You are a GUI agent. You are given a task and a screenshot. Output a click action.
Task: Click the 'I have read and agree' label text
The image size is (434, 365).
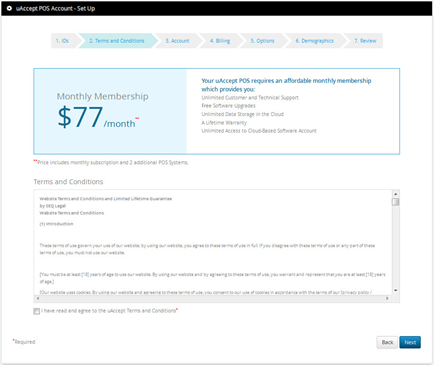click(109, 311)
